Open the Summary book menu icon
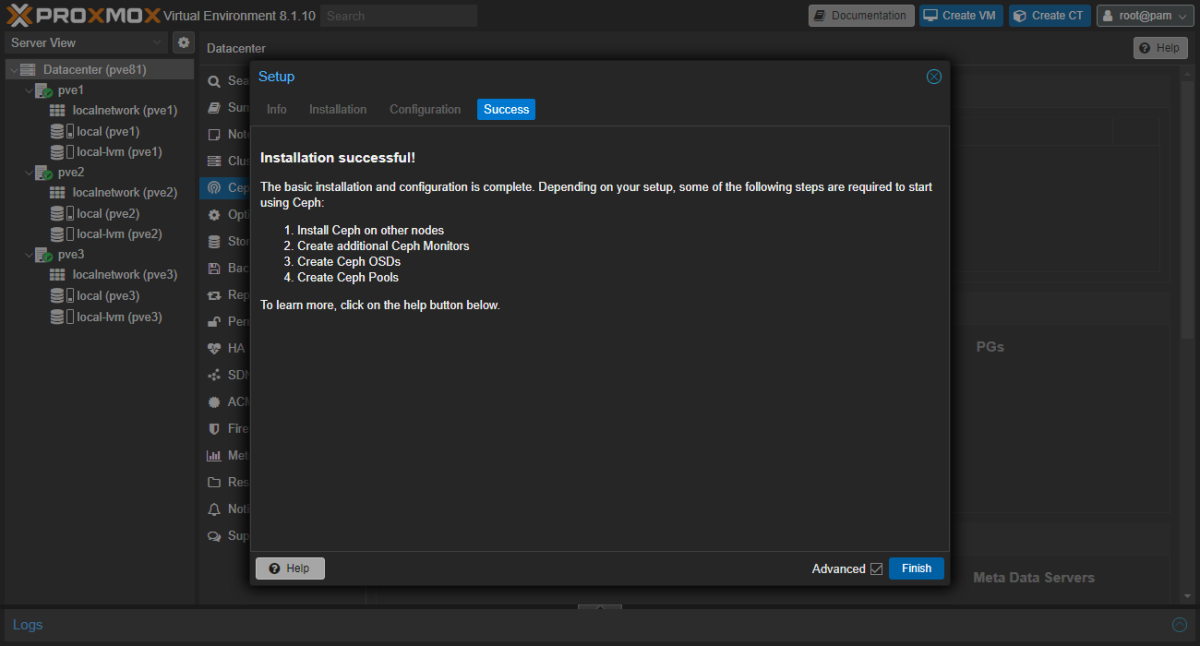Viewport: 1200px width, 646px height. (x=214, y=107)
